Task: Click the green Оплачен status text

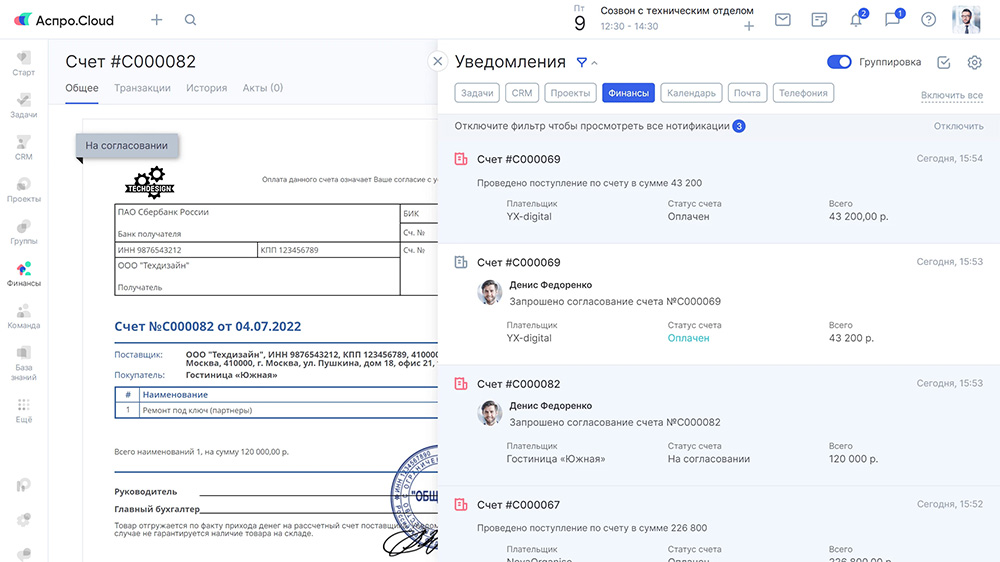Action: [688, 338]
